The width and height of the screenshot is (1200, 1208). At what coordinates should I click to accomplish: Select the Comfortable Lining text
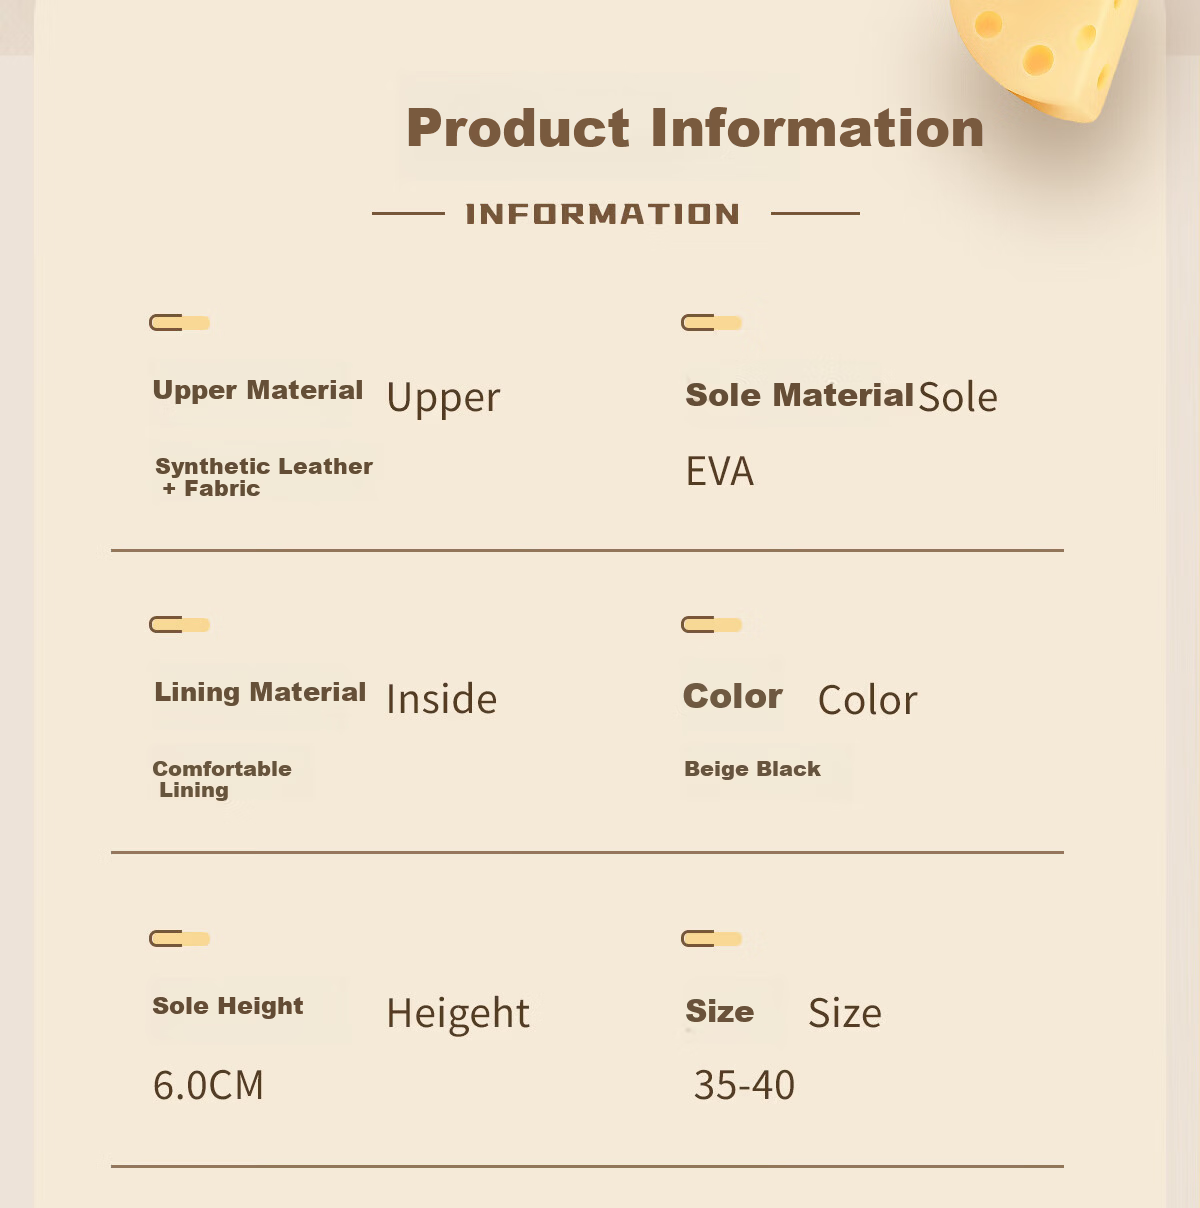(x=222, y=779)
